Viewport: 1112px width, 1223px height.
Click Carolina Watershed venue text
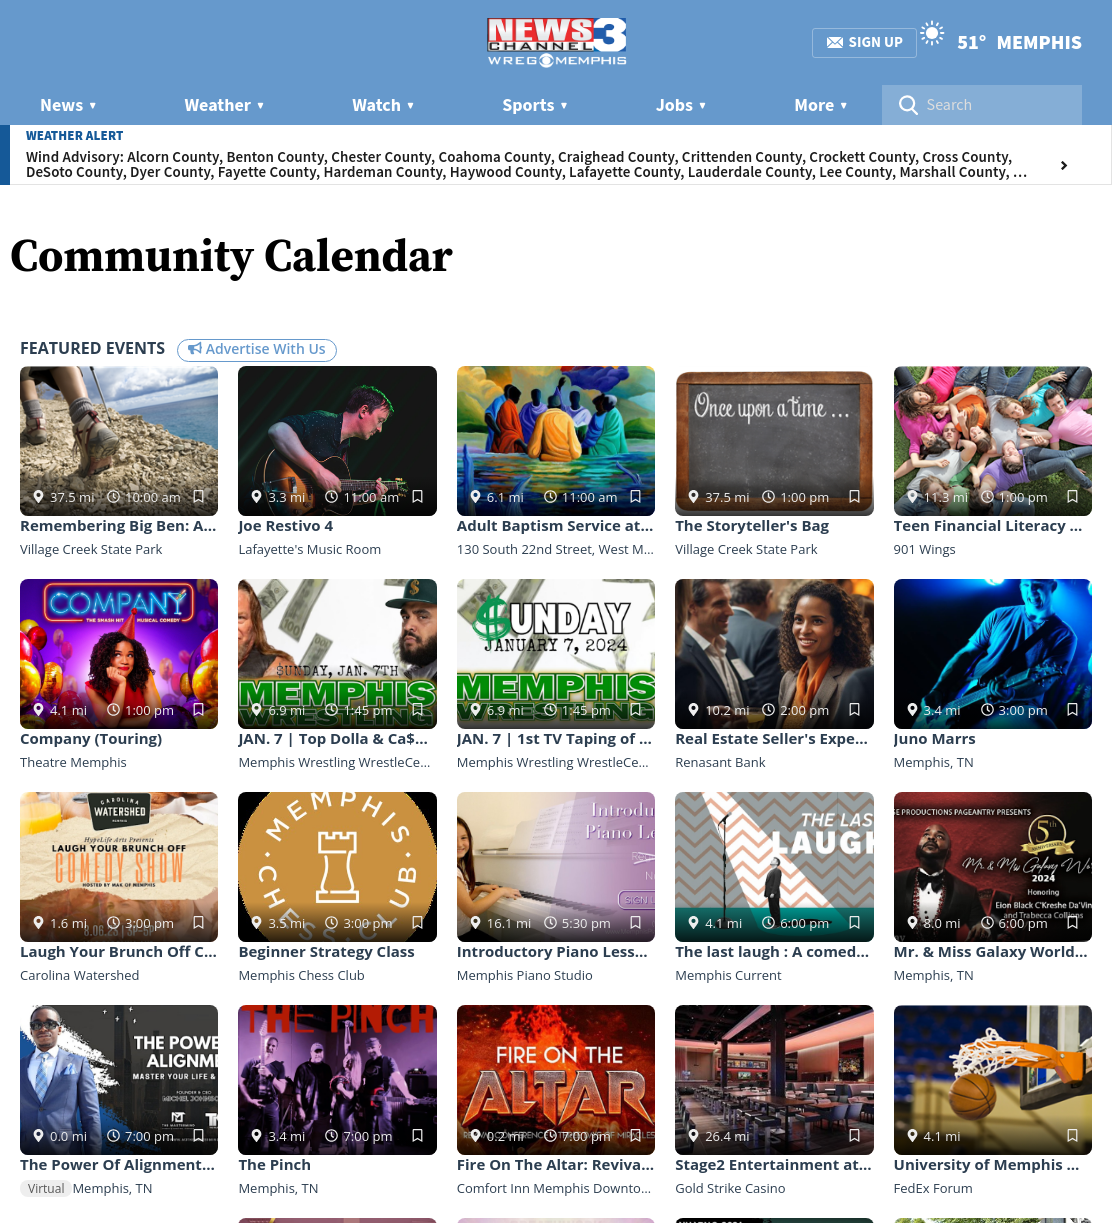tap(80, 975)
